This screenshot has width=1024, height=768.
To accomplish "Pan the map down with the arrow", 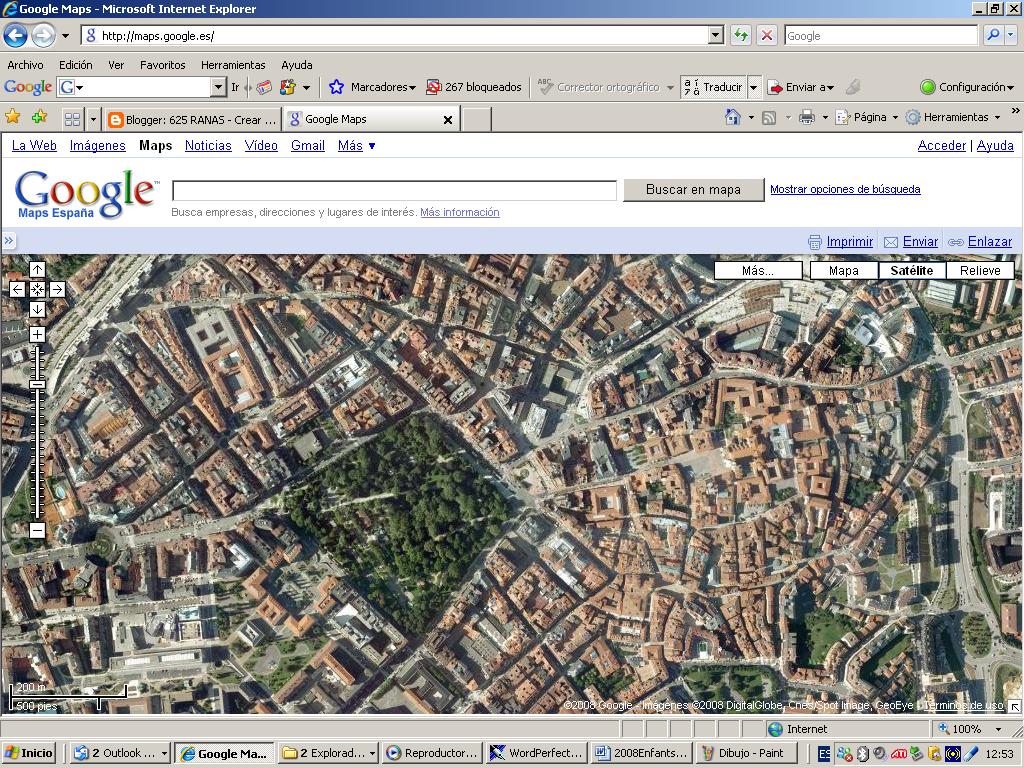I will coord(37,310).
